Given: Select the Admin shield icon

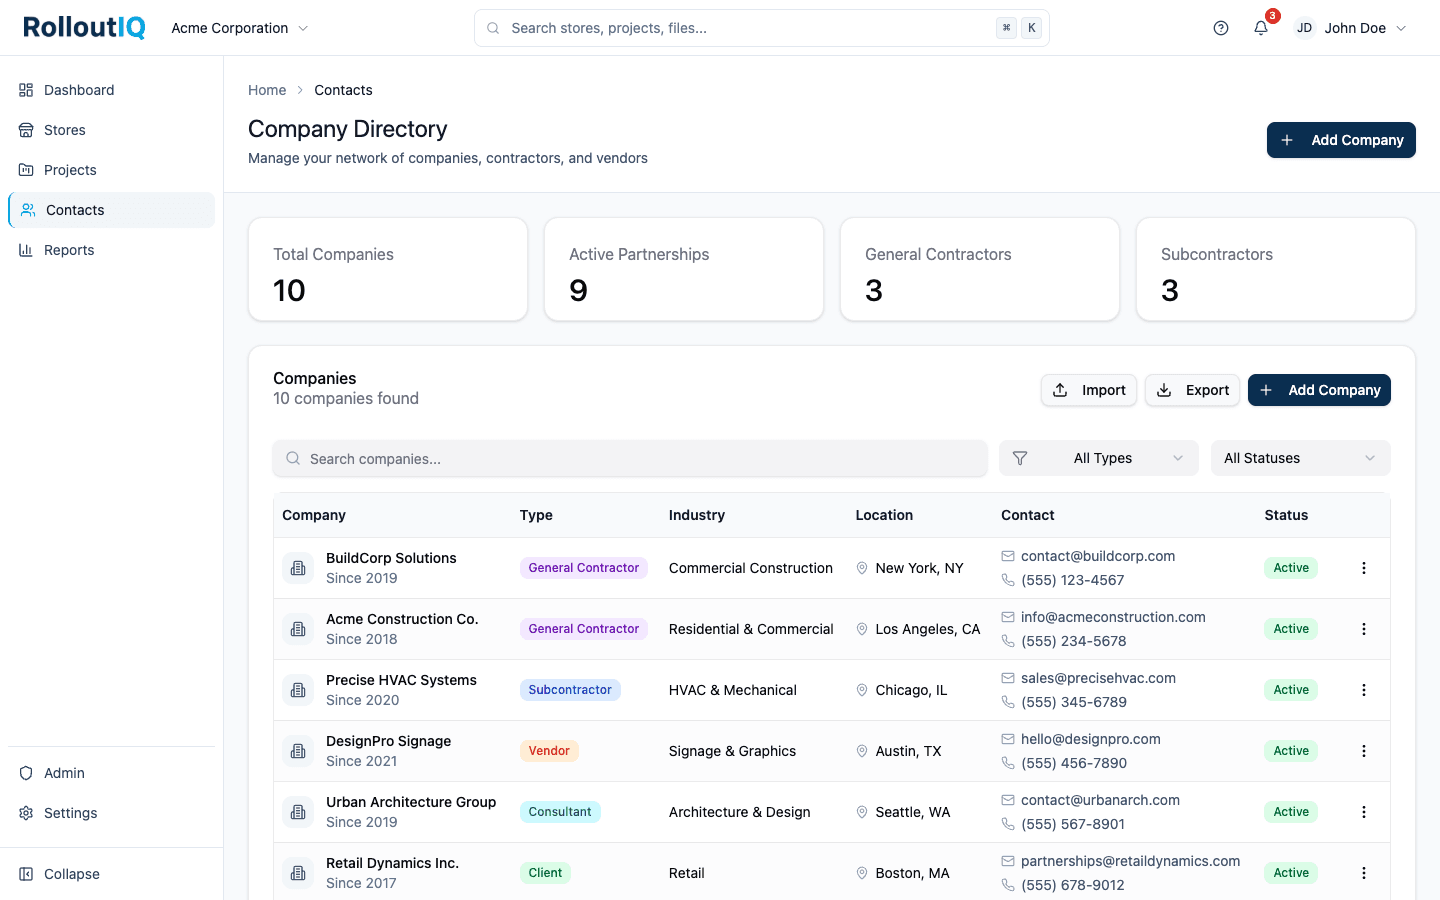Looking at the screenshot, I should tap(26, 773).
